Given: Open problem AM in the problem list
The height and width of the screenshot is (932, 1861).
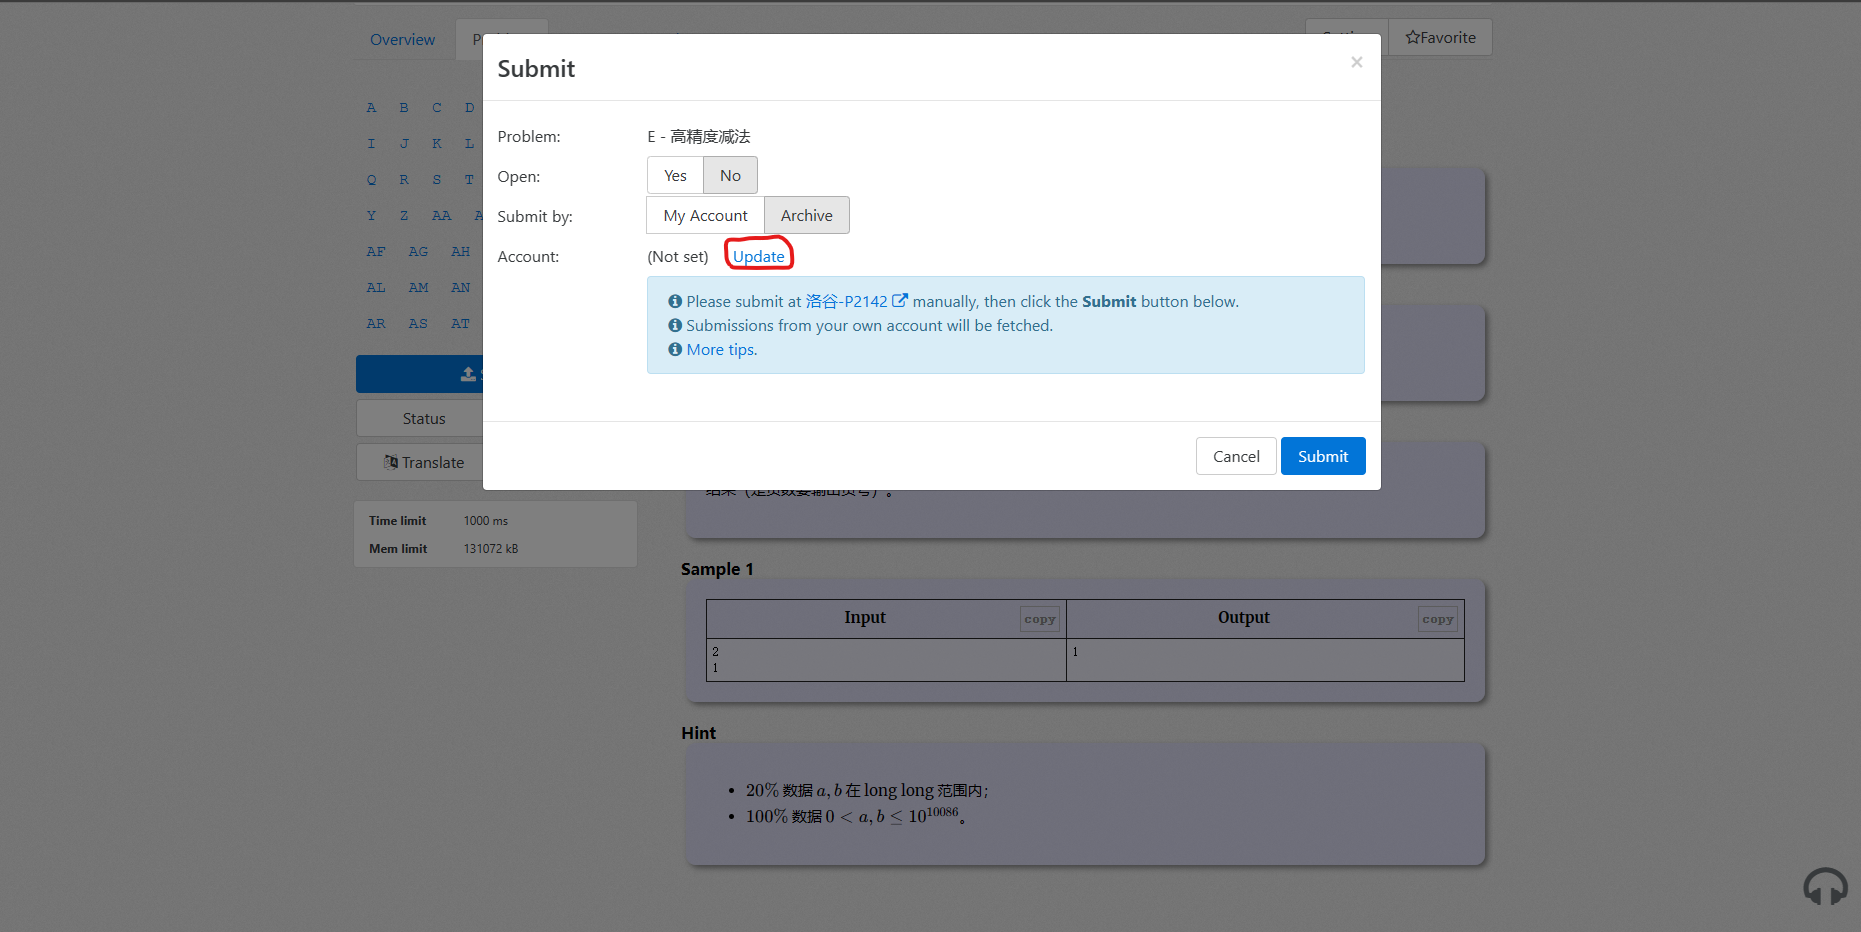Looking at the screenshot, I should [x=418, y=287].
